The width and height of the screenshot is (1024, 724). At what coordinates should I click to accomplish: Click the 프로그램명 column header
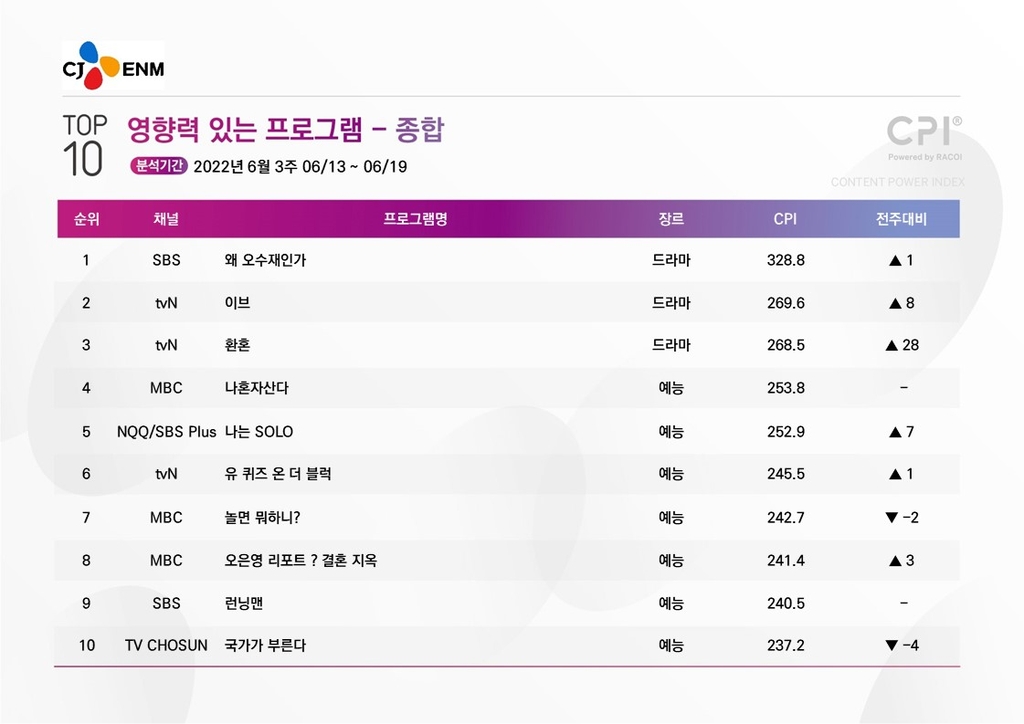pyautogui.click(x=415, y=219)
